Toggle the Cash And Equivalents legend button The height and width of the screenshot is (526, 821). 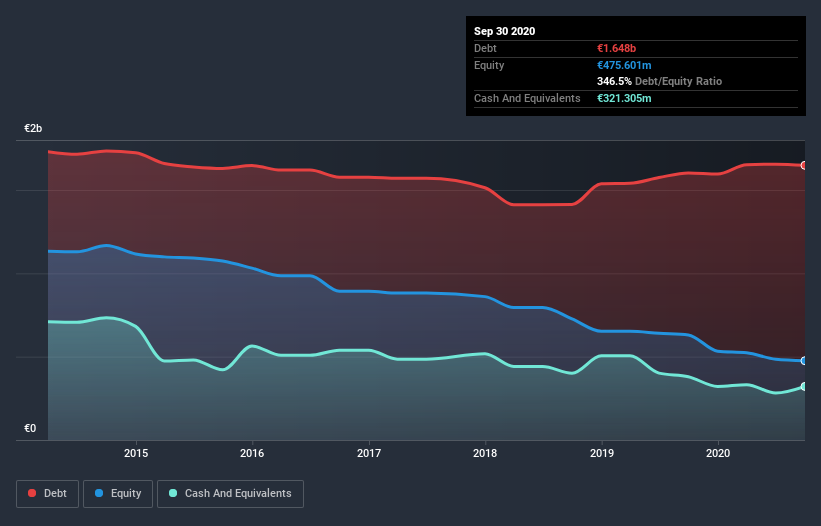tap(230, 494)
